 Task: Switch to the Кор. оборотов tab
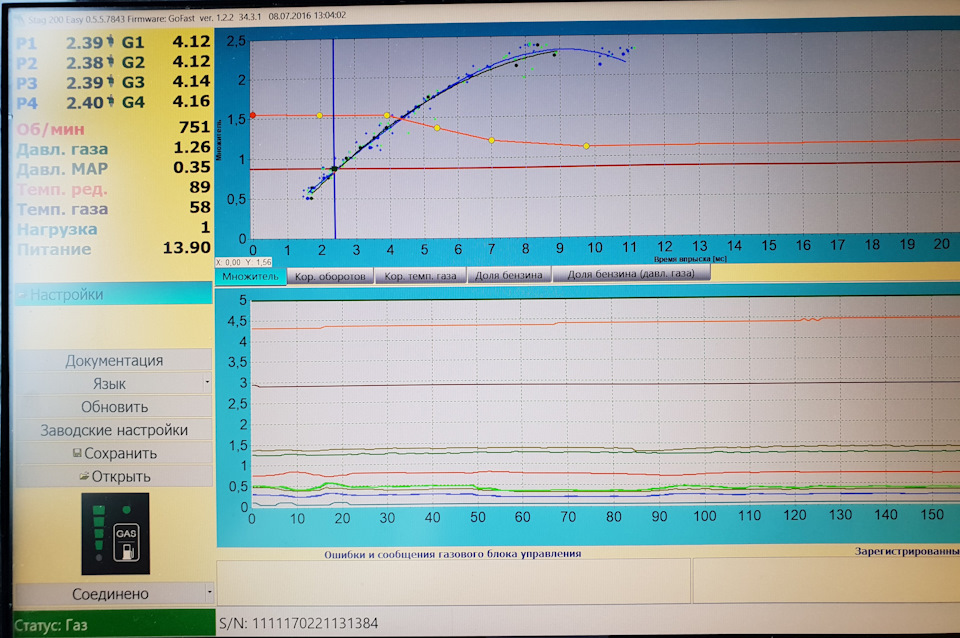[330, 276]
